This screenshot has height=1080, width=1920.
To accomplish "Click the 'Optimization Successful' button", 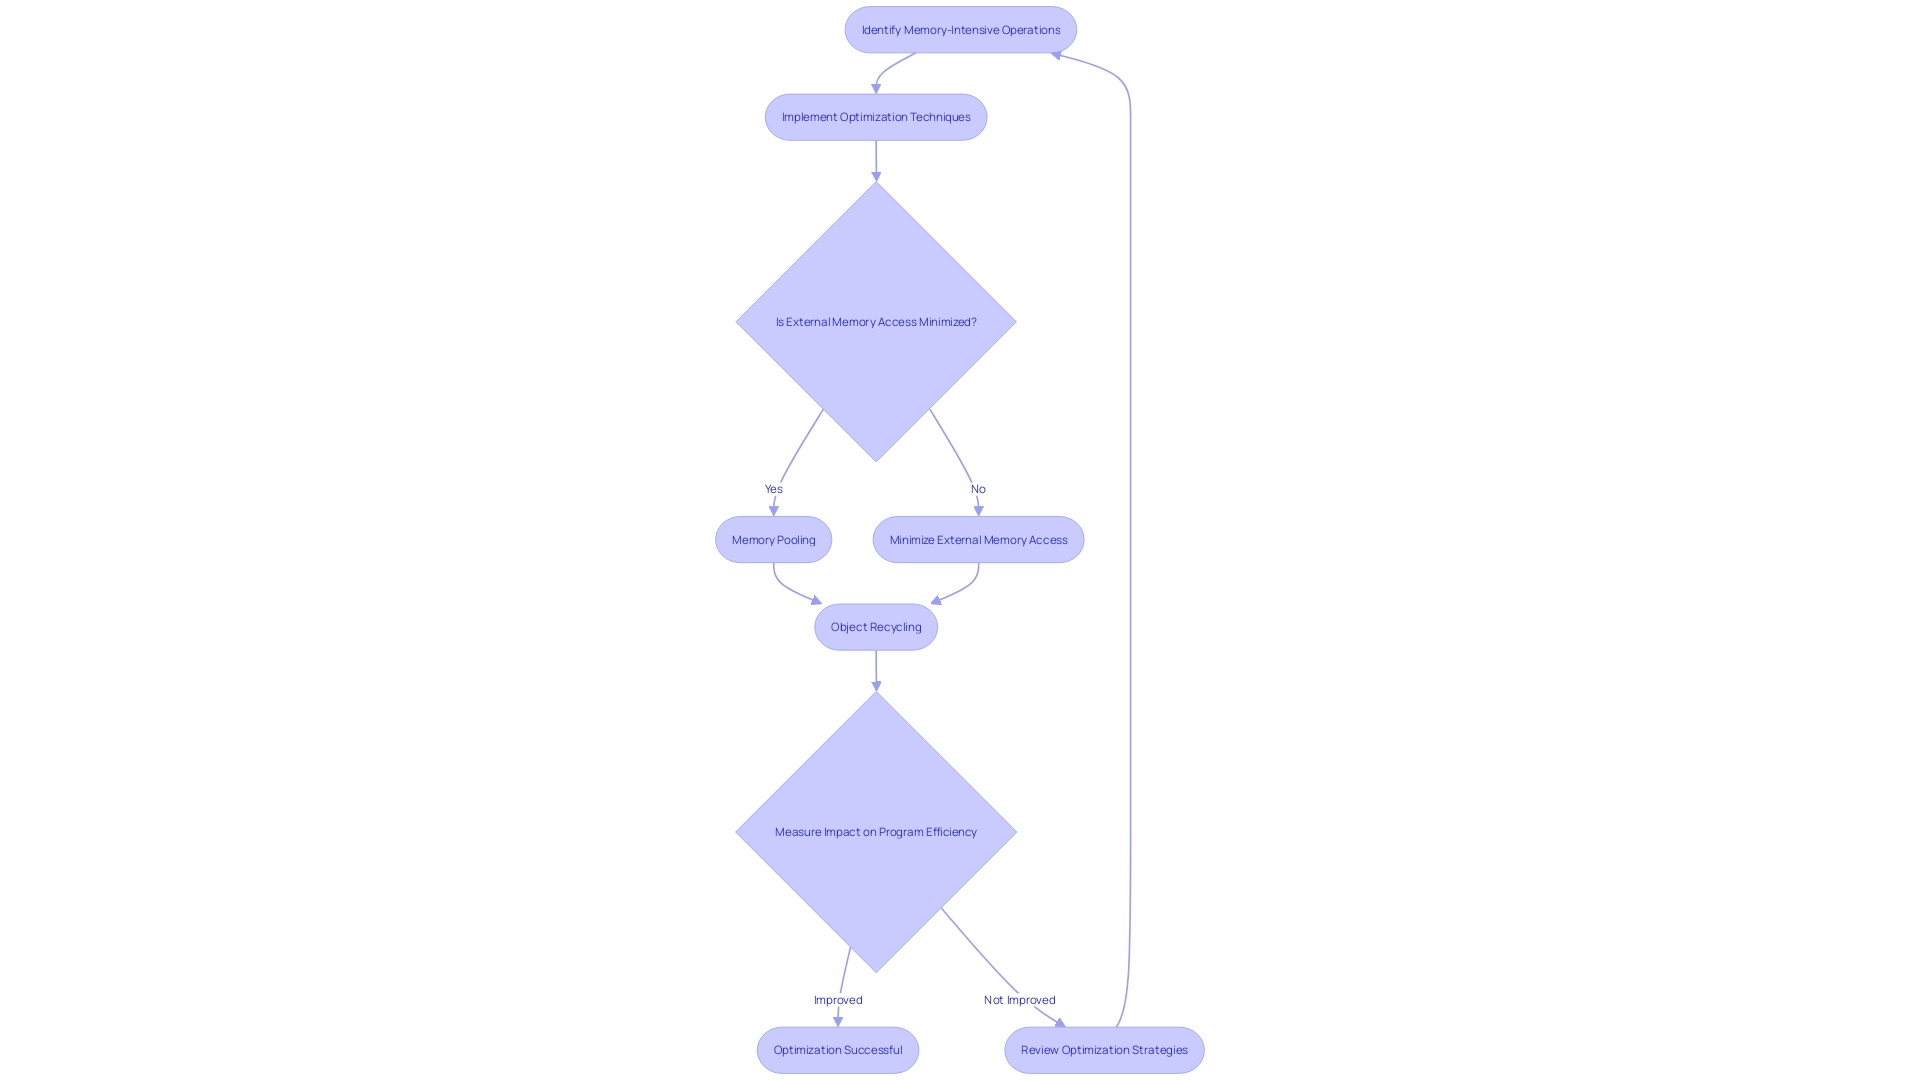I will point(837,1048).
